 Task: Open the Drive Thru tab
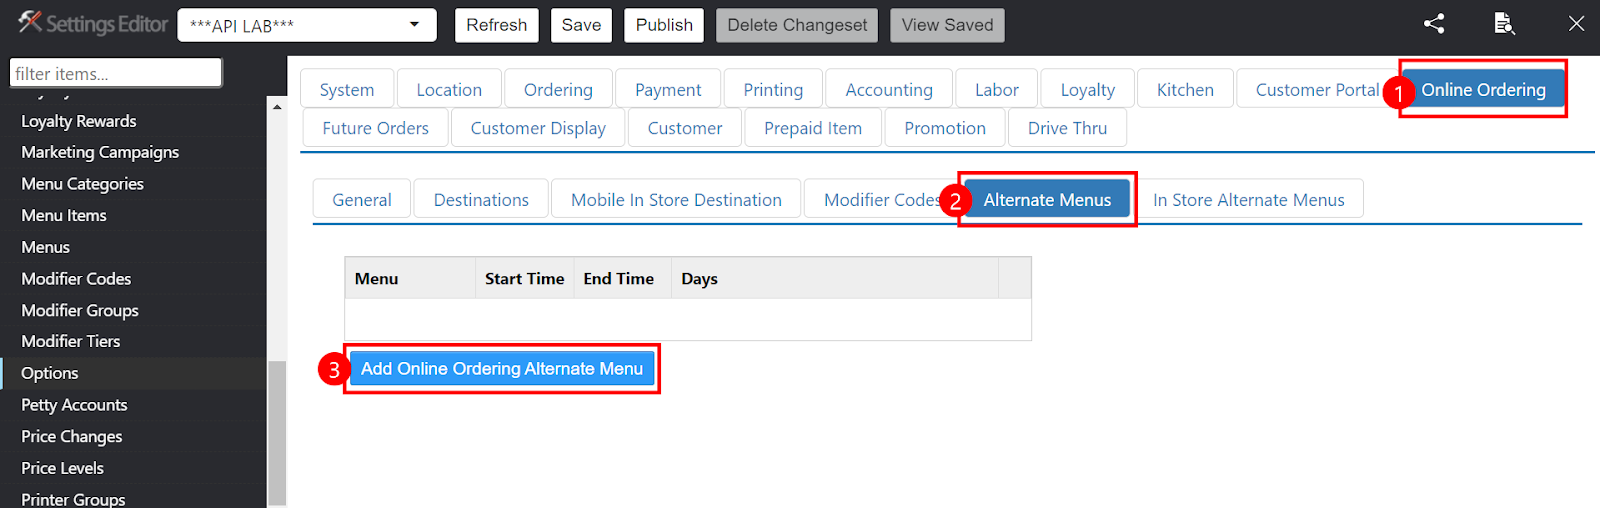tap(1067, 128)
